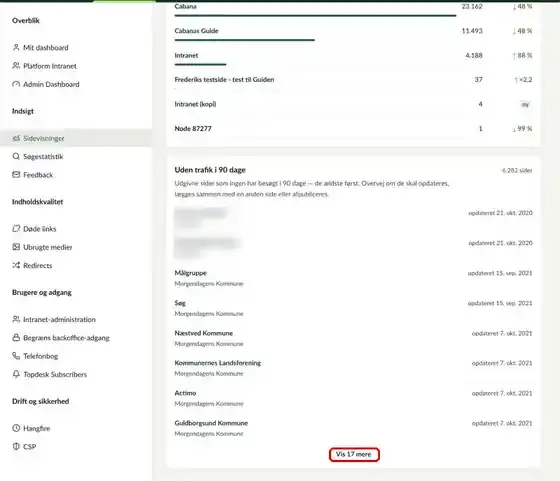The image size is (560, 481).
Task: Open Telefonbog menu item
Action: tap(40, 356)
